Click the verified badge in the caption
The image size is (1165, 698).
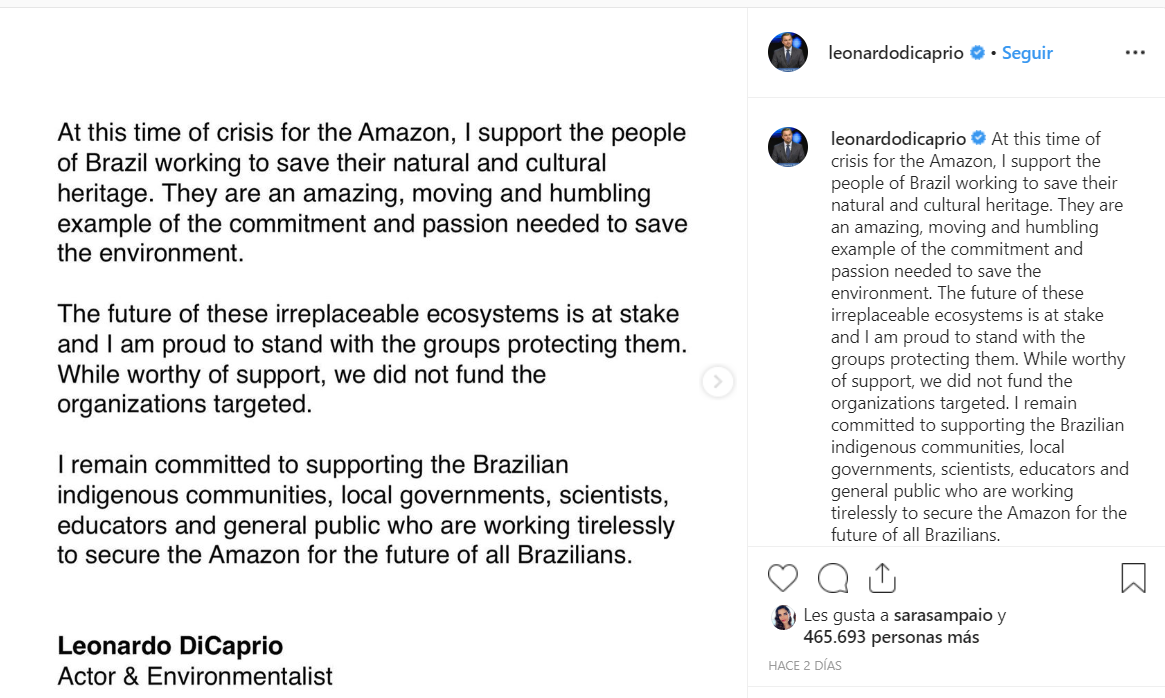[980, 139]
